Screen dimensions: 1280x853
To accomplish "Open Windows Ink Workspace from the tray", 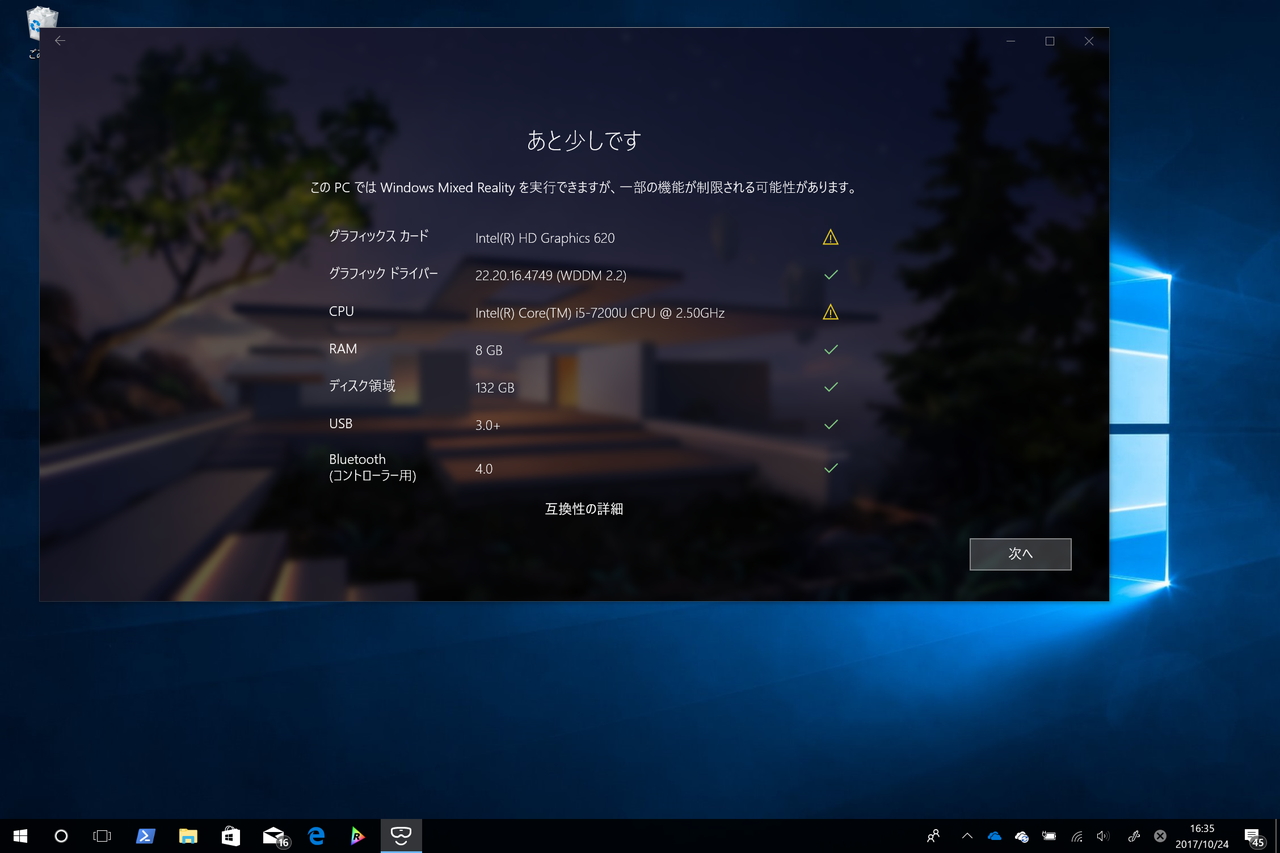I will point(1135,836).
